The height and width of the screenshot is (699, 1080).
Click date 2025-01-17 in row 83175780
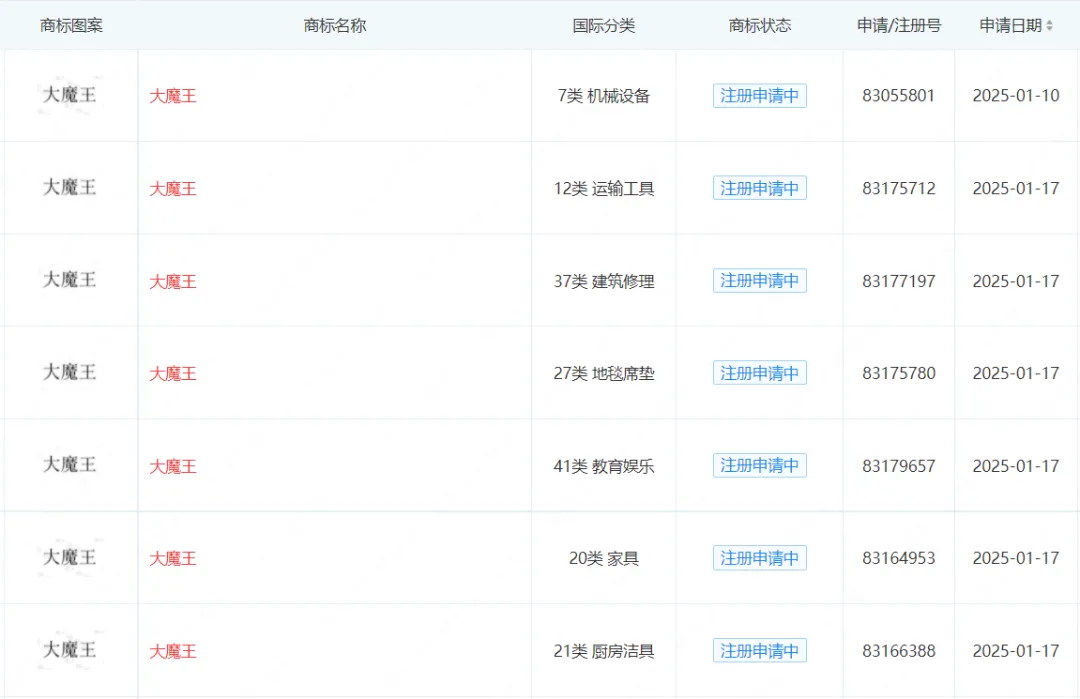coord(1016,373)
